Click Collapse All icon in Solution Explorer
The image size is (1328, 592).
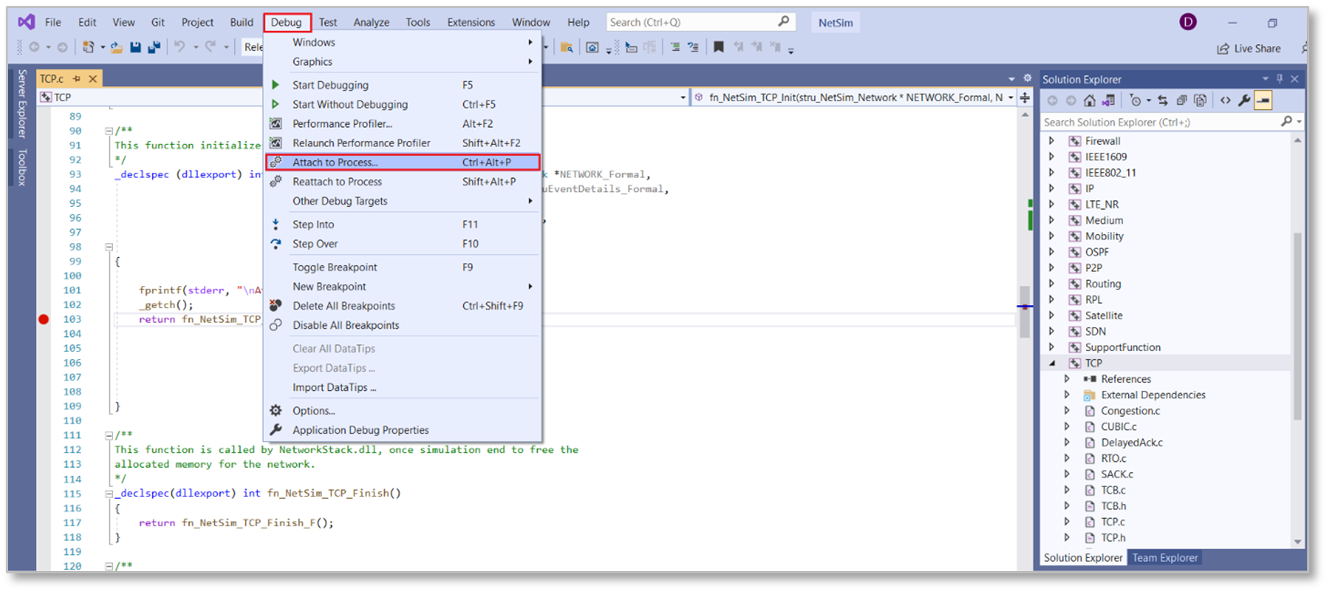pos(1181,100)
